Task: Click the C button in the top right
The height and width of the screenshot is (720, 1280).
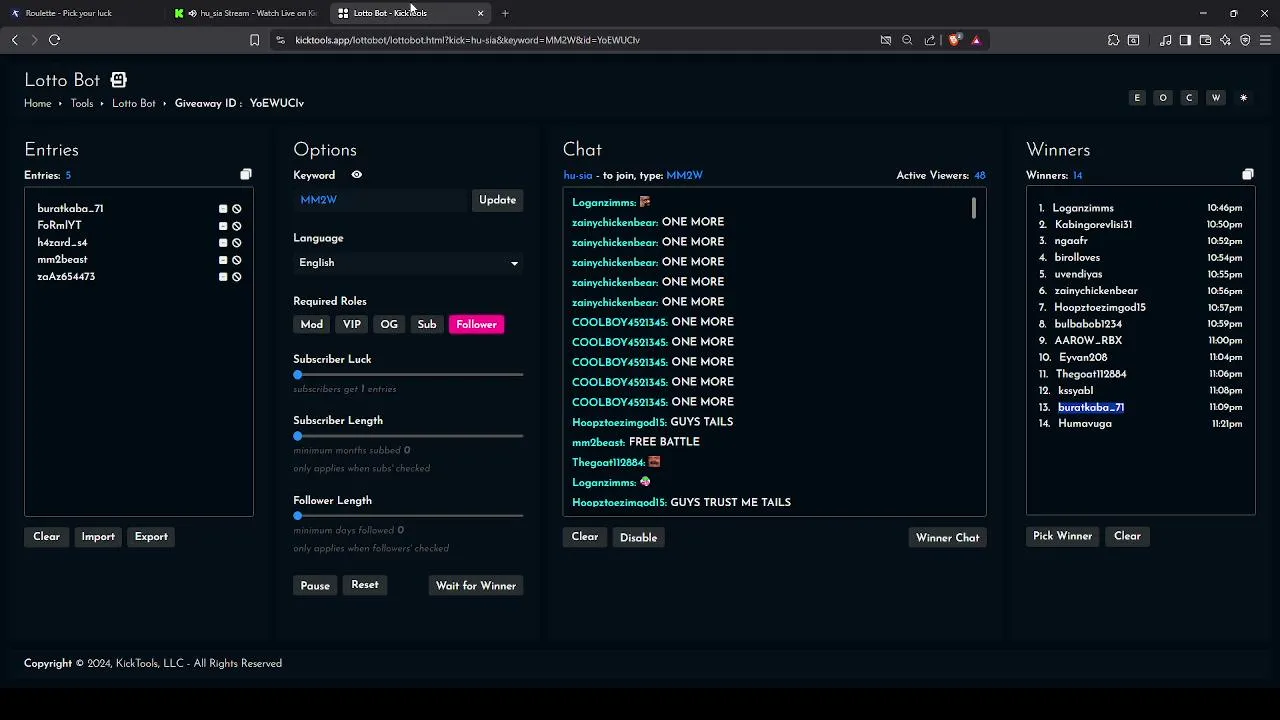Action: 1189,98
